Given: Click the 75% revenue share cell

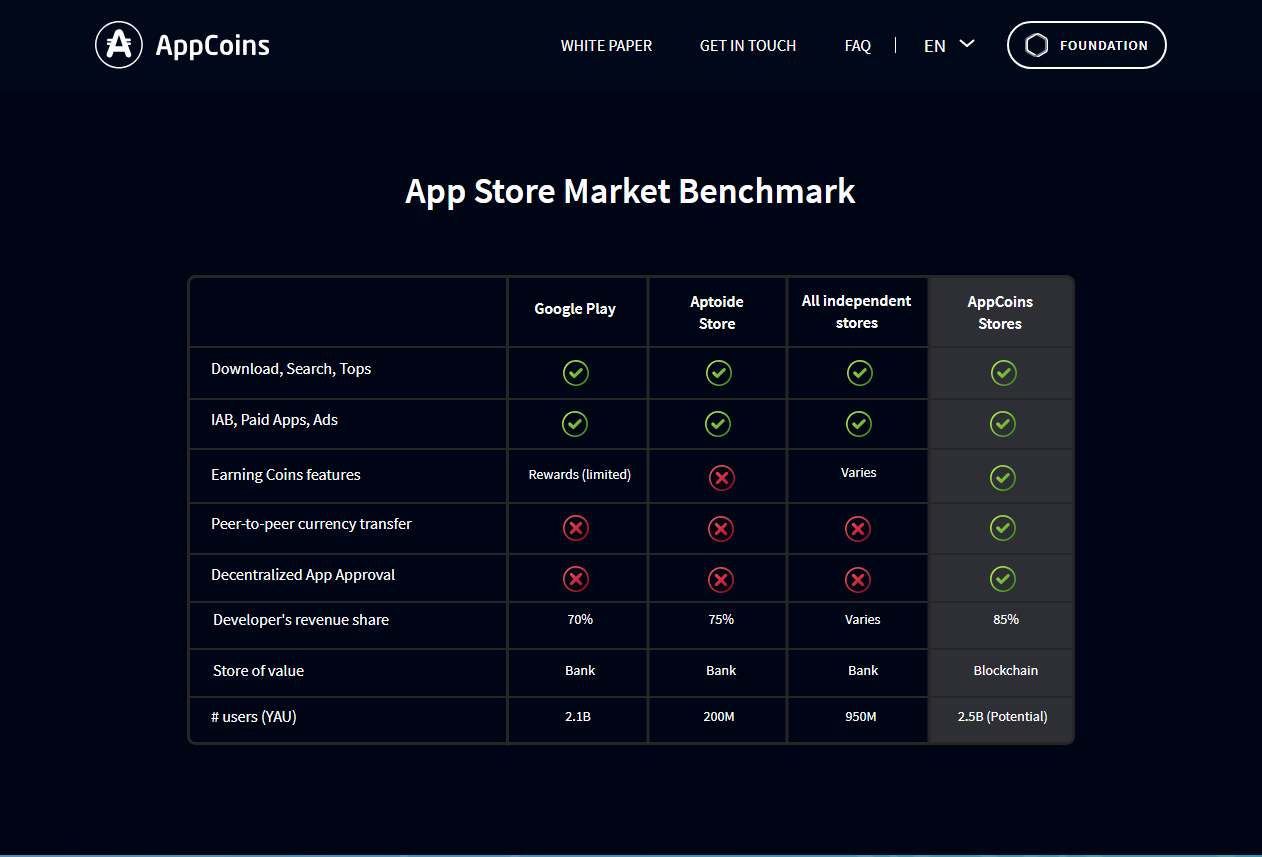Looking at the screenshot, I should pyautogui.click(x=721, y=620).
